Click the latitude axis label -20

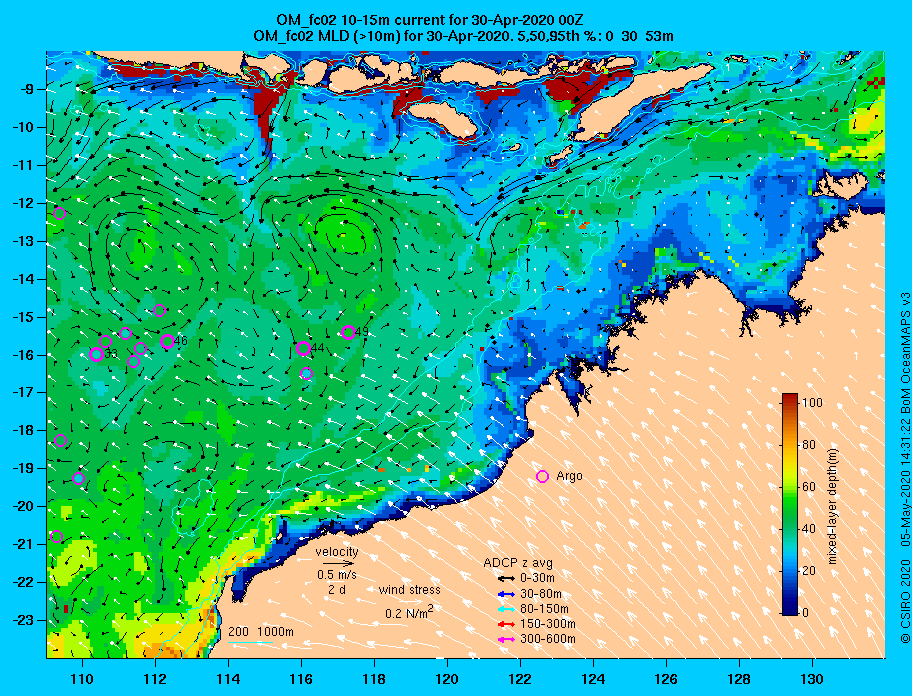[x=24, y=506]
